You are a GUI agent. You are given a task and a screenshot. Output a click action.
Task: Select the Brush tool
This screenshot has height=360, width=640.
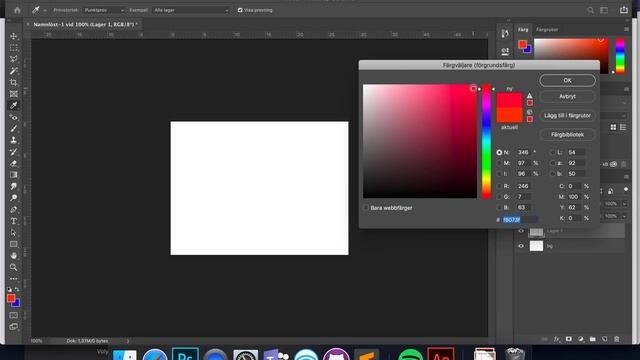[13, 129]
